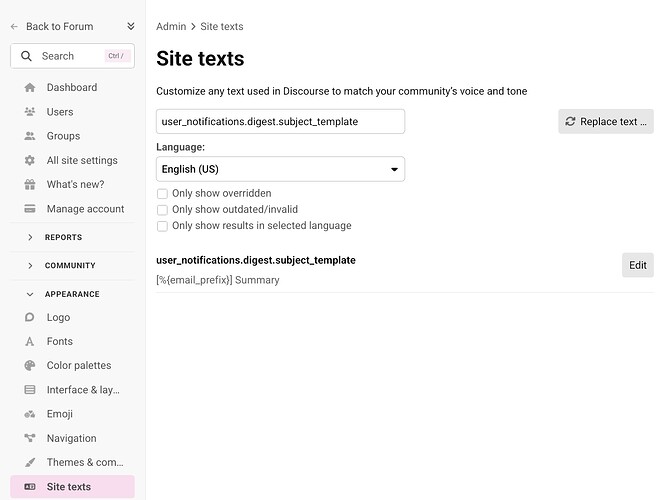Screen dimensions: 664x500
Task: Click the credit card icon for Manage account
Action: click(x=30, y=209)
